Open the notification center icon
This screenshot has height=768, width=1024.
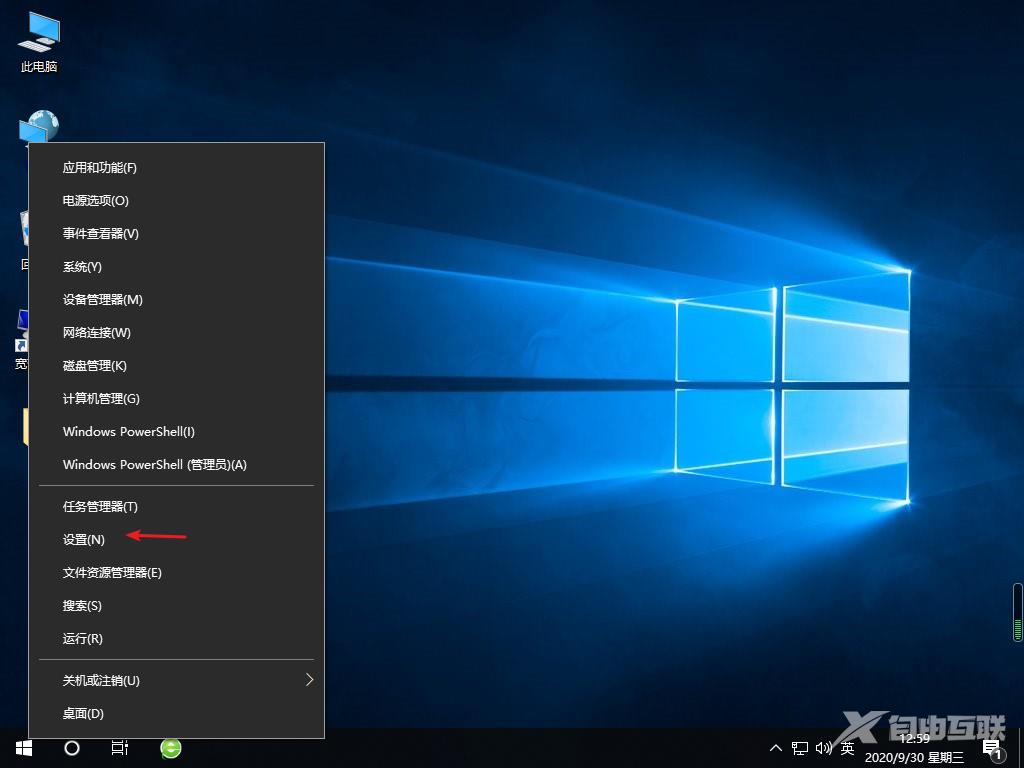(993, 749)
